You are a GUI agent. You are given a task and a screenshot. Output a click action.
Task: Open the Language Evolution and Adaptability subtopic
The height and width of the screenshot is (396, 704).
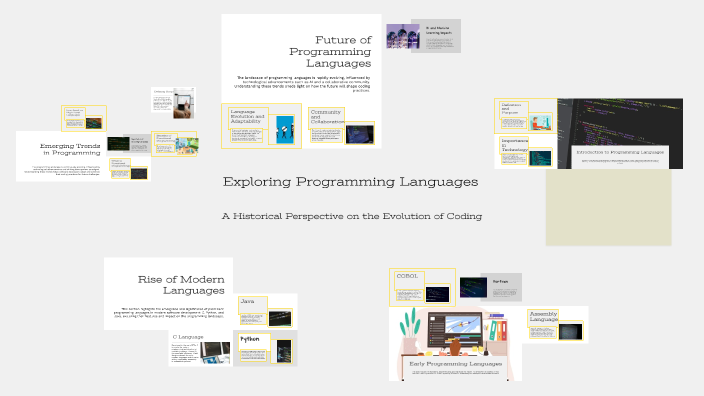pos(261,126)
